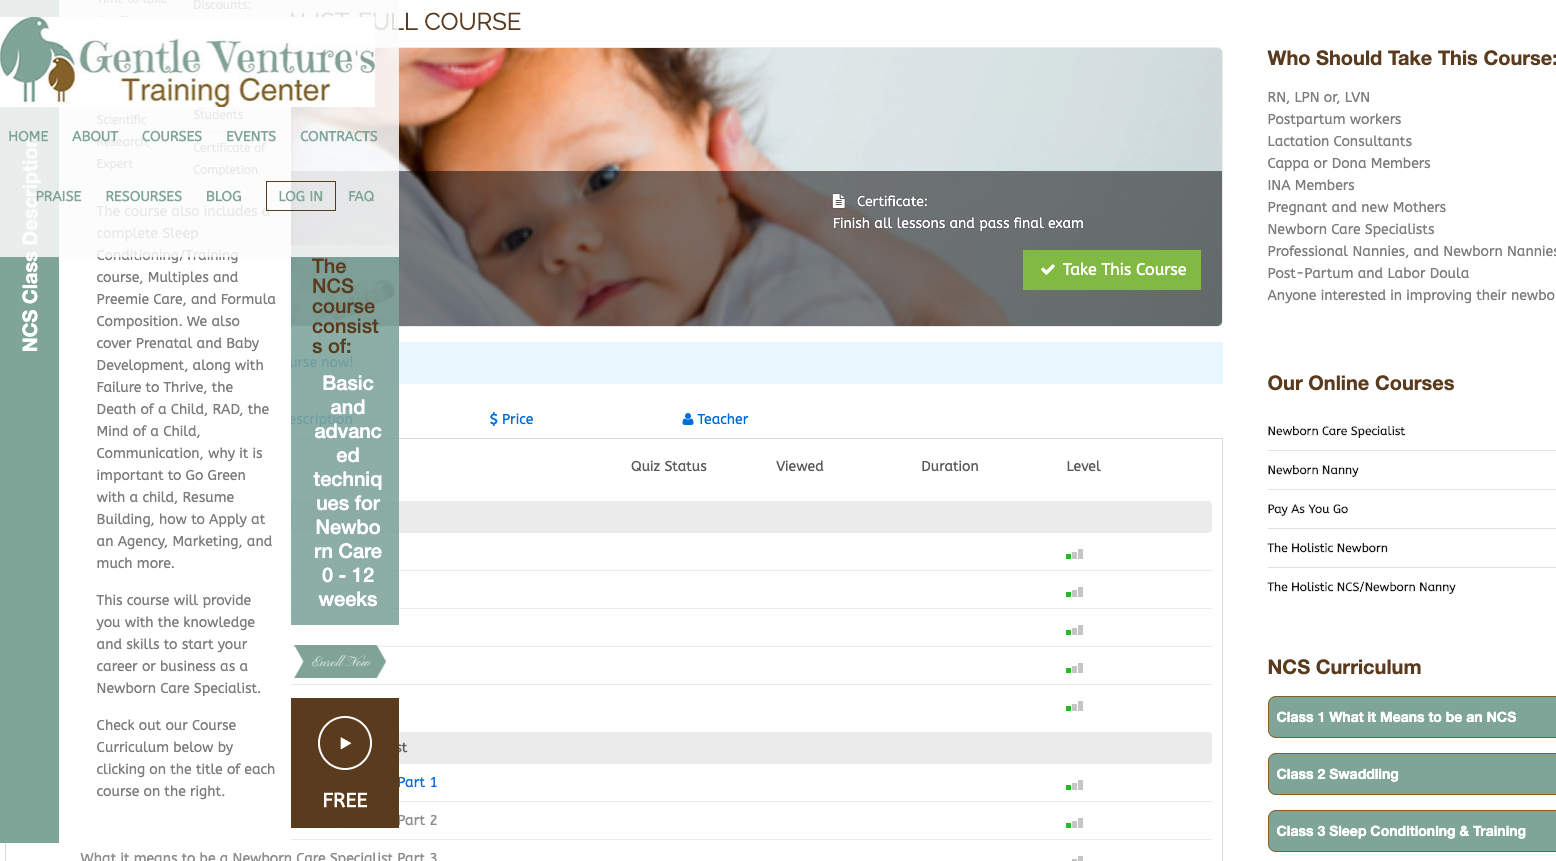This screenshot has height=861, width=1556.
Task: Open the Pay As You Go course
Action: point(1307,509)
